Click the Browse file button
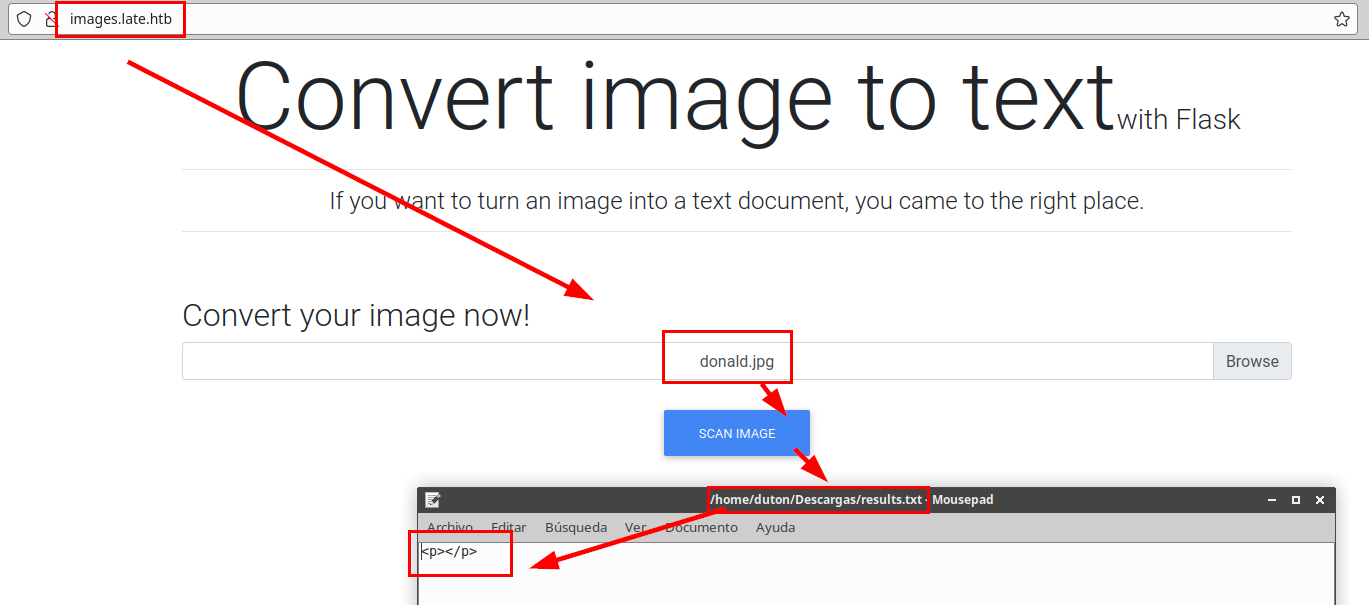The width and height of the screenshot is (1369, 605). (1252, 361)
